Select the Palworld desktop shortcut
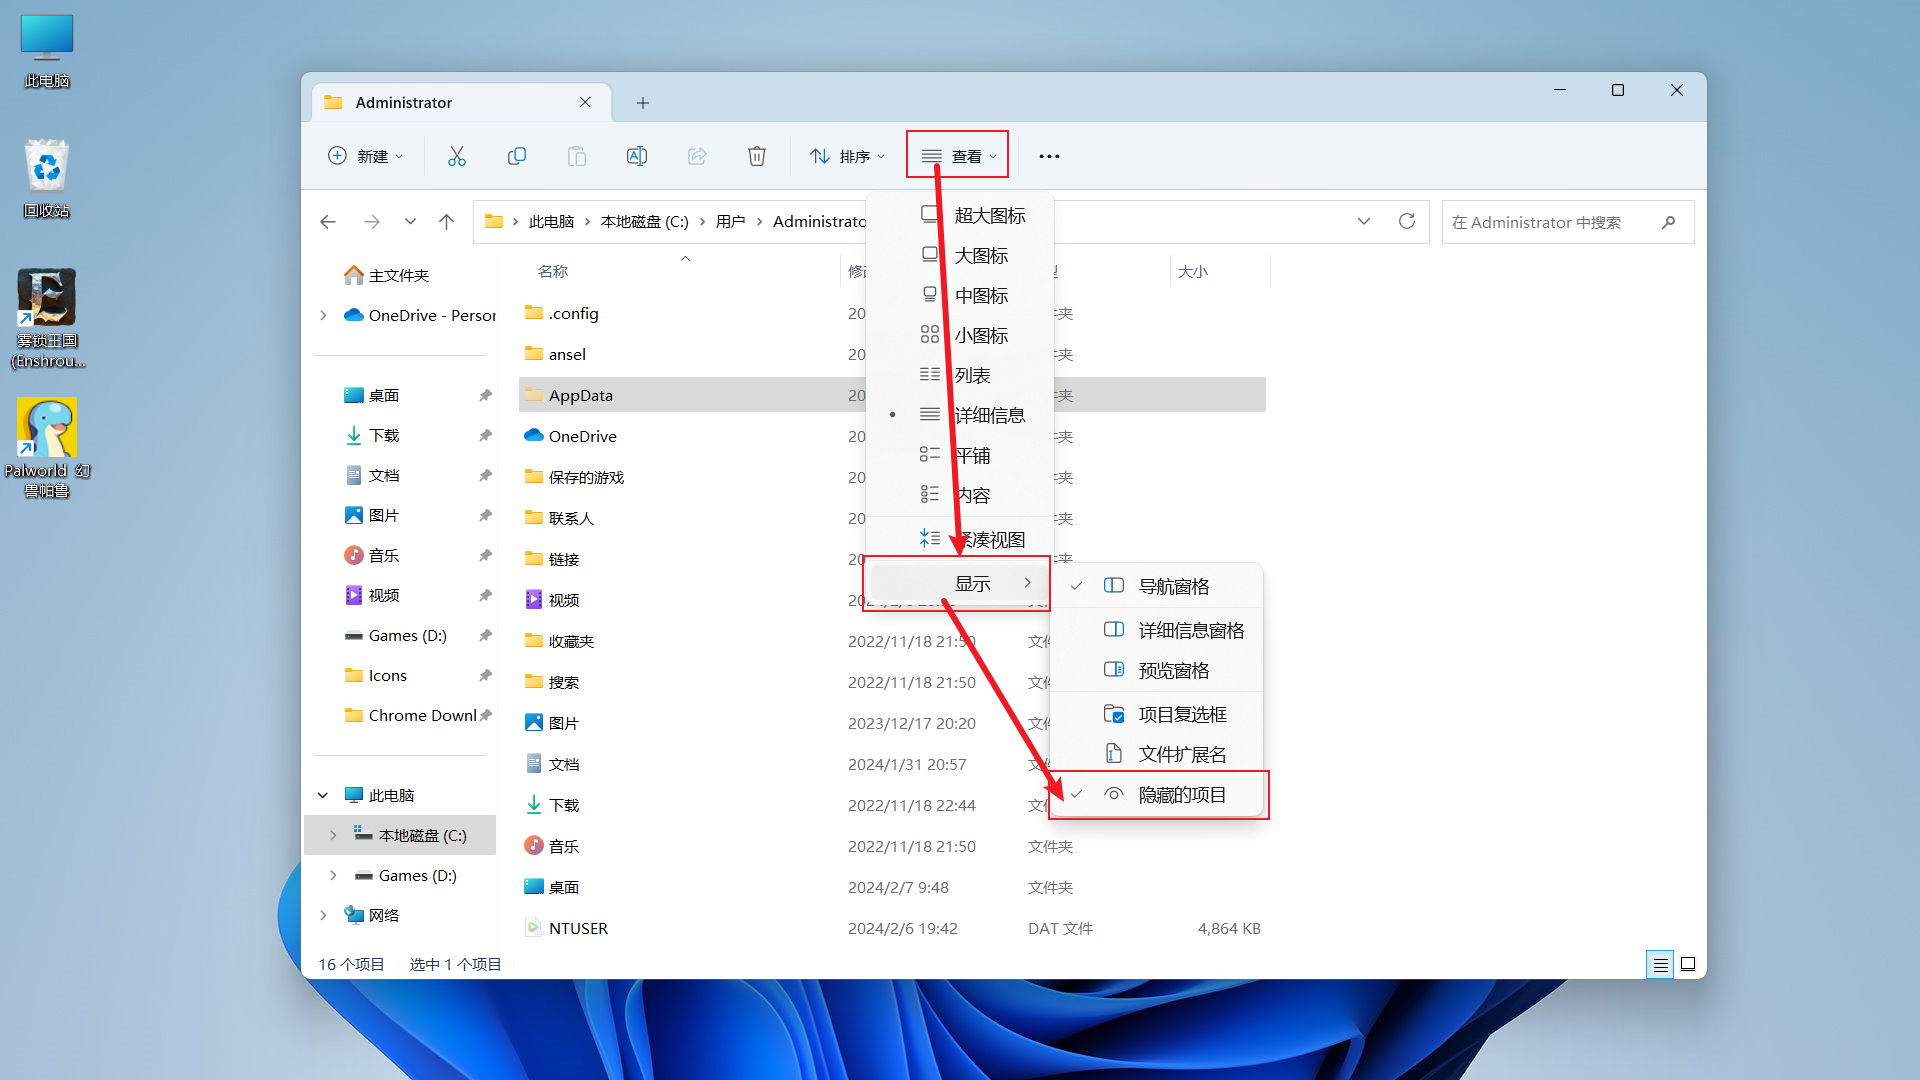This screenshot has height=1080, width=1920. pos(47,449)
